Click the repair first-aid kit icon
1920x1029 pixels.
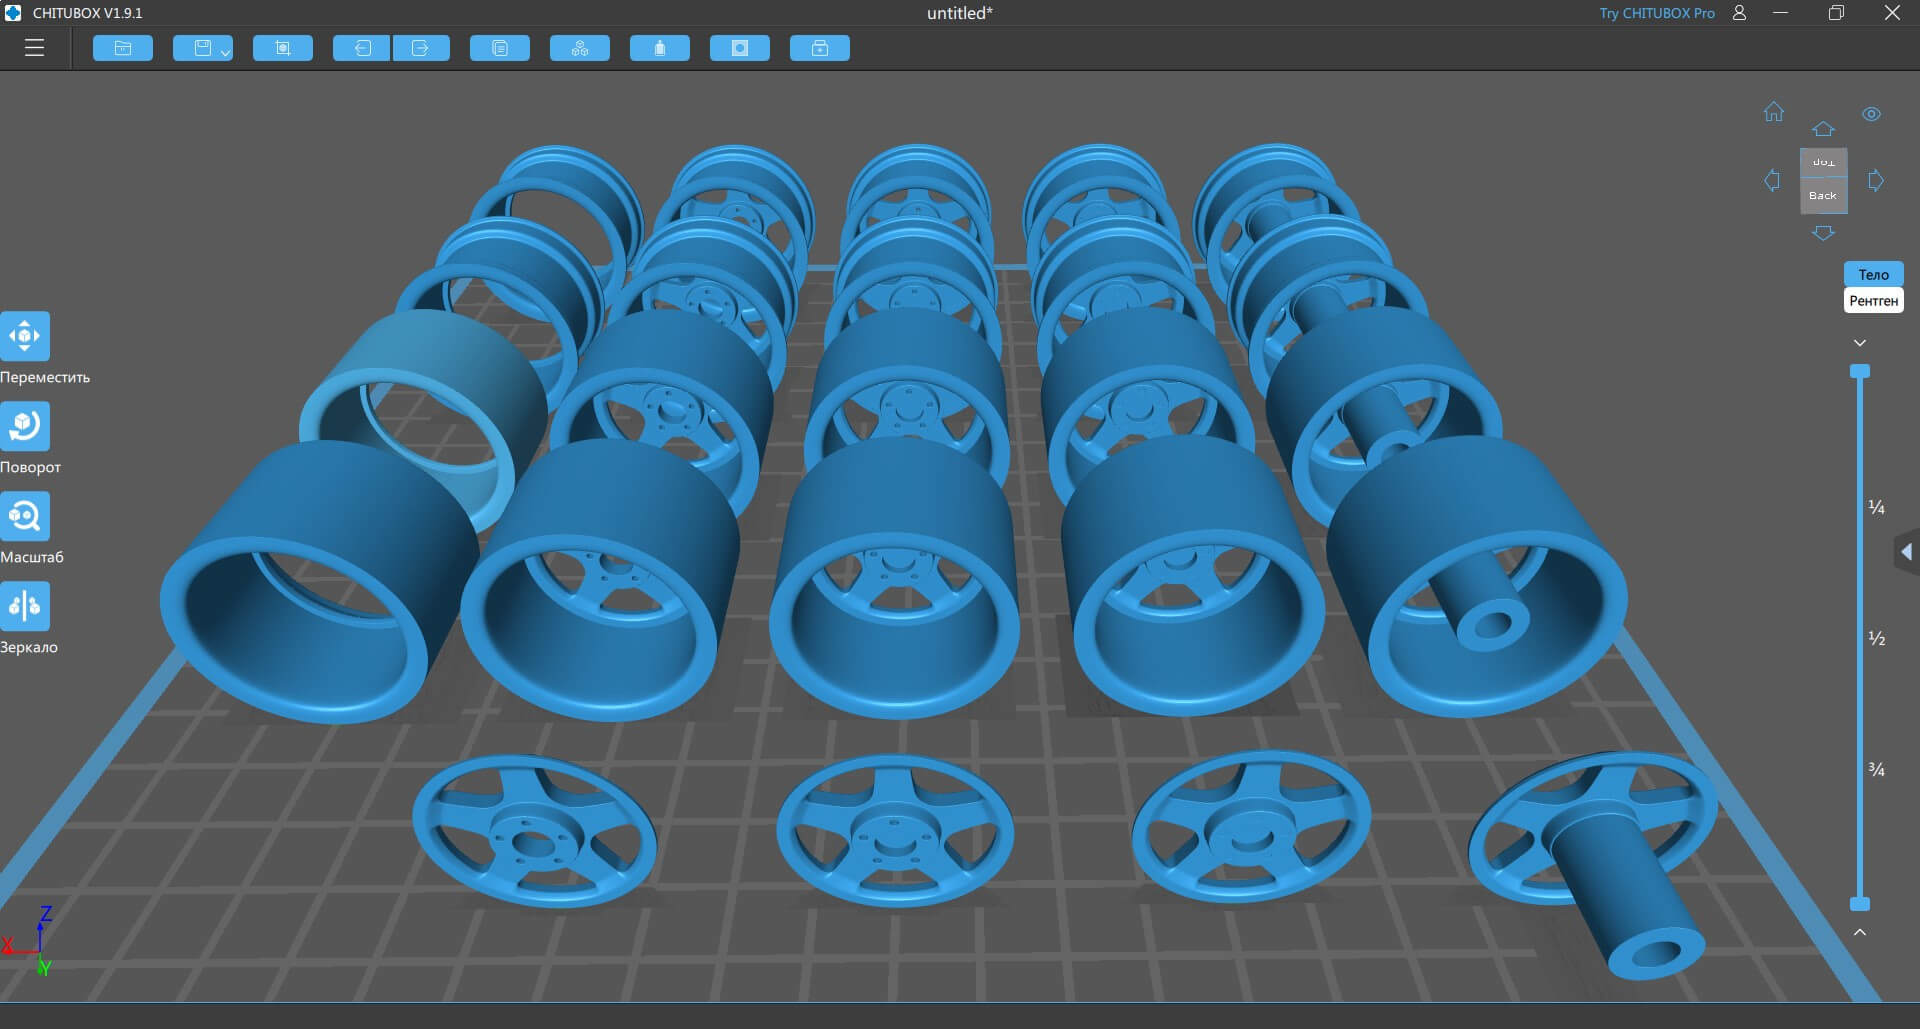[x=819, y=48]
